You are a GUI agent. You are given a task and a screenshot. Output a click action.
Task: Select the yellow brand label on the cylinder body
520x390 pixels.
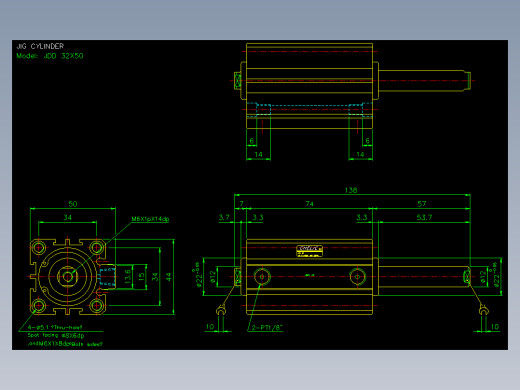click(309, 251)
